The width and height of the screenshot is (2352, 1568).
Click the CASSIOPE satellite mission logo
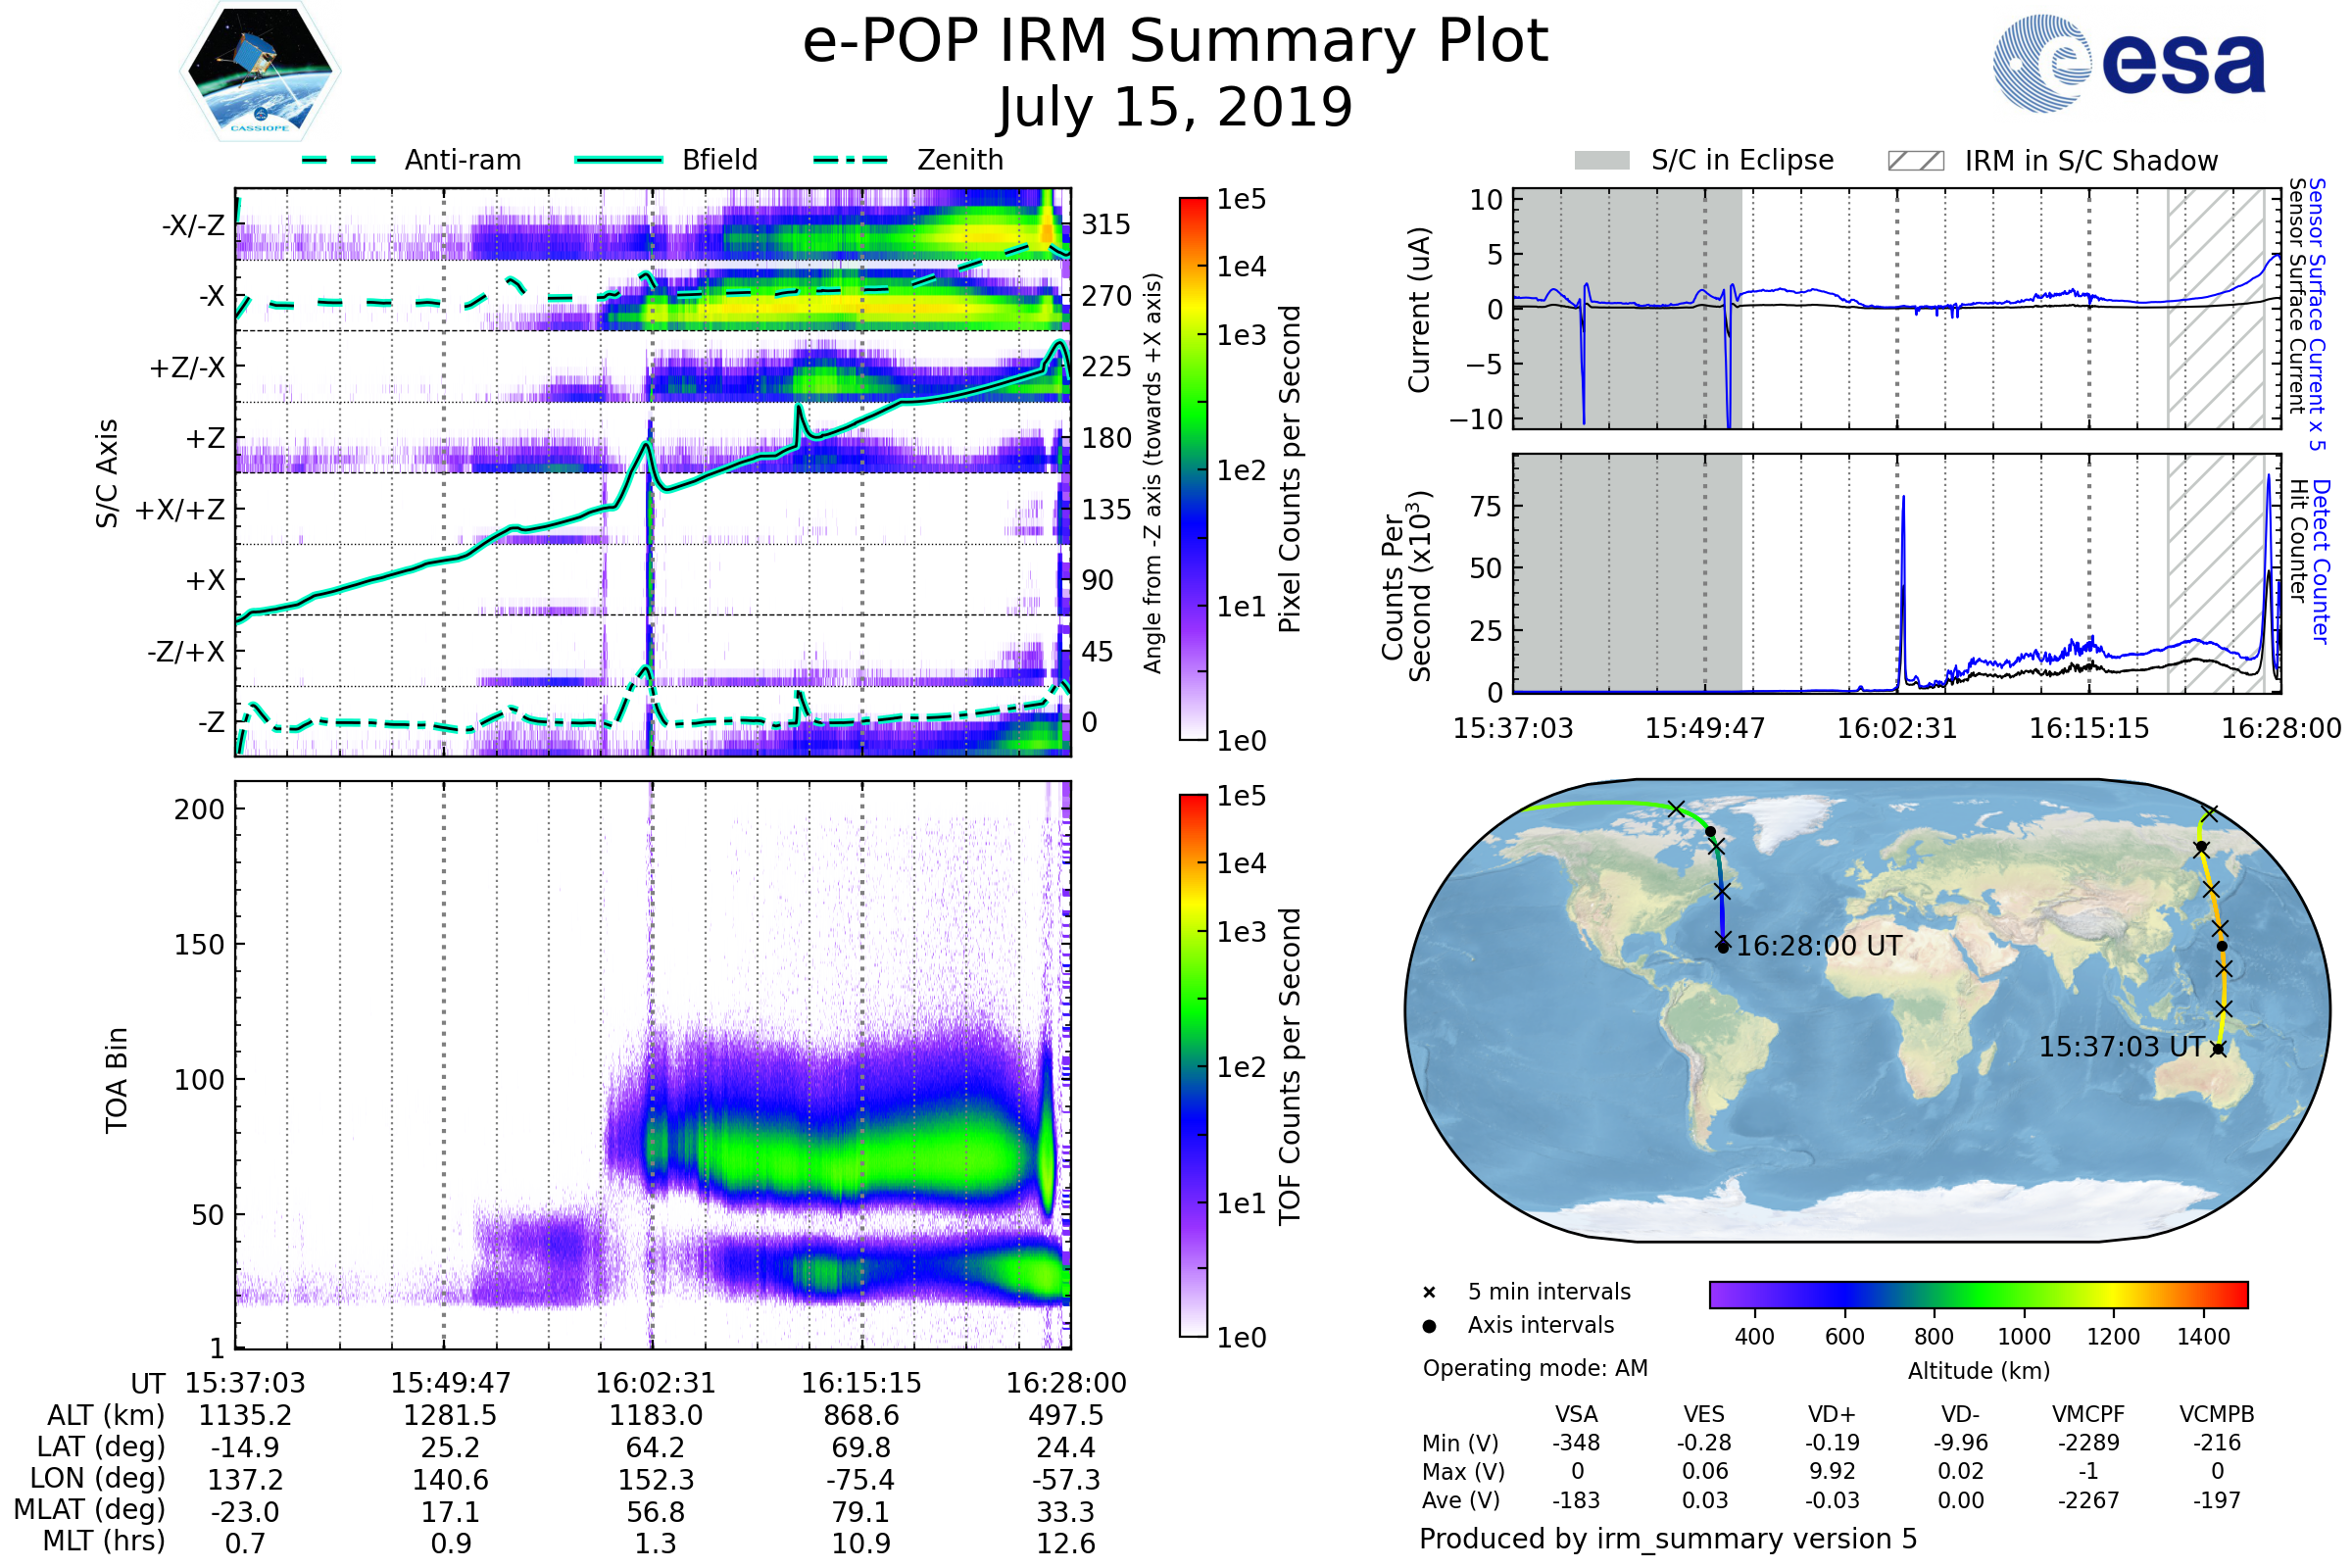(260, 72)
